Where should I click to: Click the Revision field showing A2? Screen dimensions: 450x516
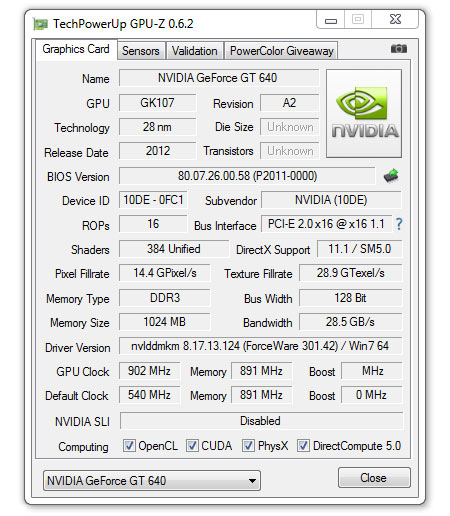tap(289, 103)
